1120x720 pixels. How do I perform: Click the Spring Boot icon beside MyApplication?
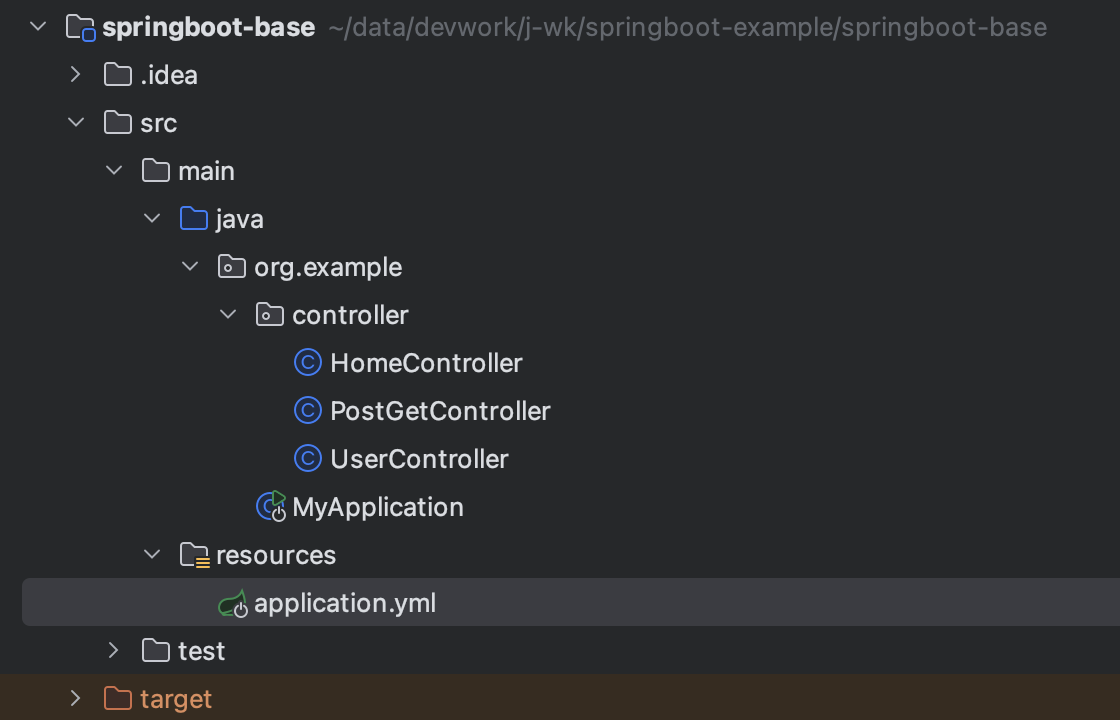[270, 507]
